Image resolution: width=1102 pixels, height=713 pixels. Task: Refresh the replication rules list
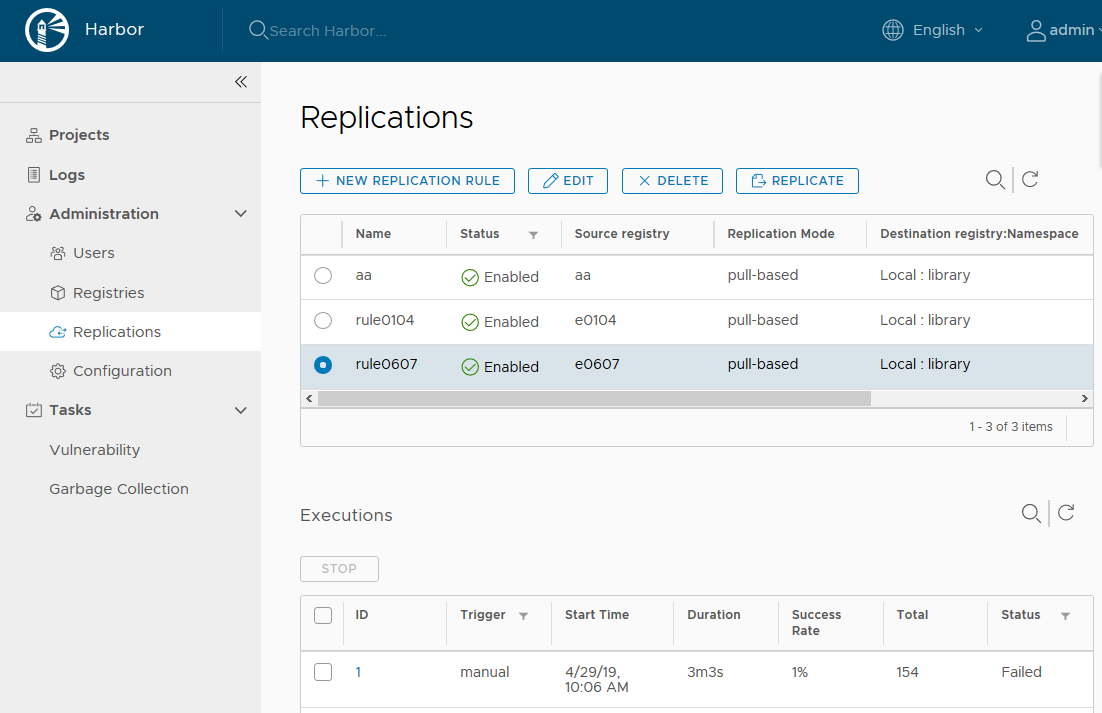point(1030,180)
